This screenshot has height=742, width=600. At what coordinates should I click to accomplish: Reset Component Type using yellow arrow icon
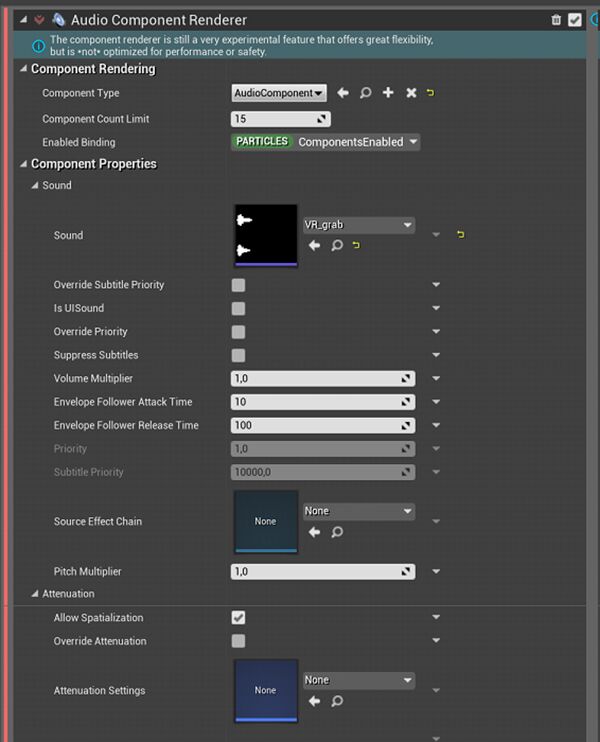[431, 93]
